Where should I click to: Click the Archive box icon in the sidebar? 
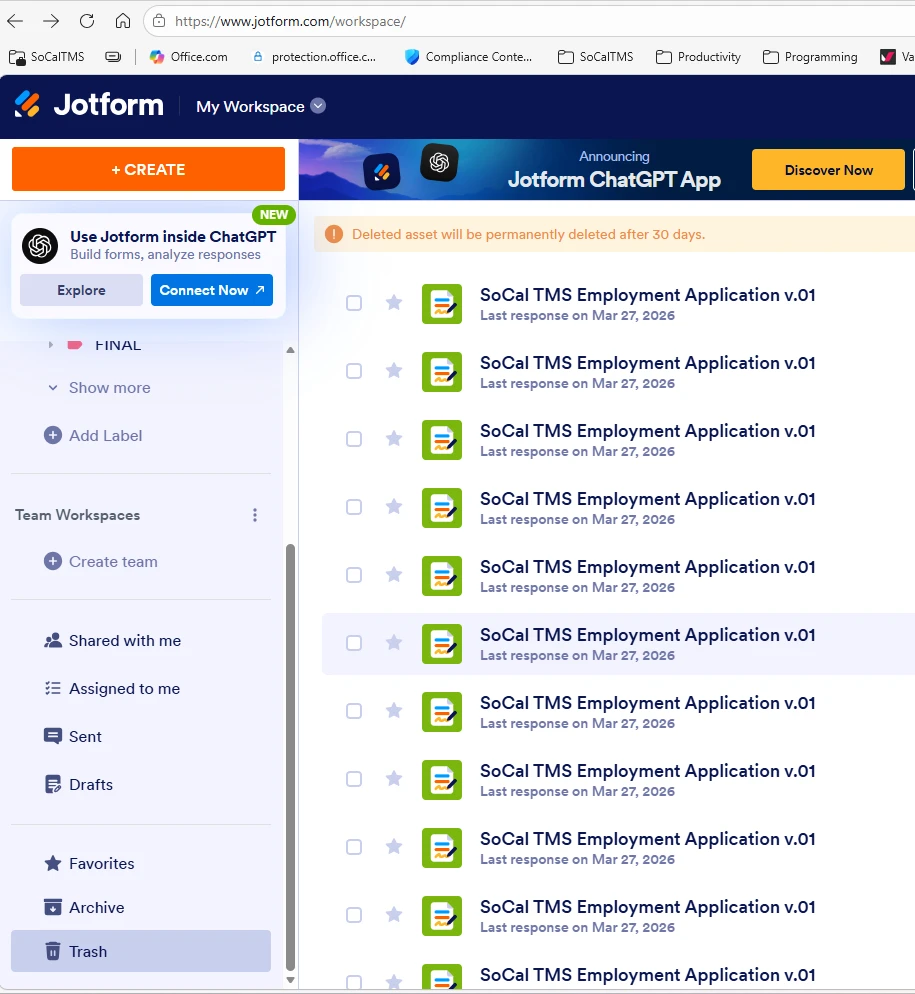pos(53,907)
